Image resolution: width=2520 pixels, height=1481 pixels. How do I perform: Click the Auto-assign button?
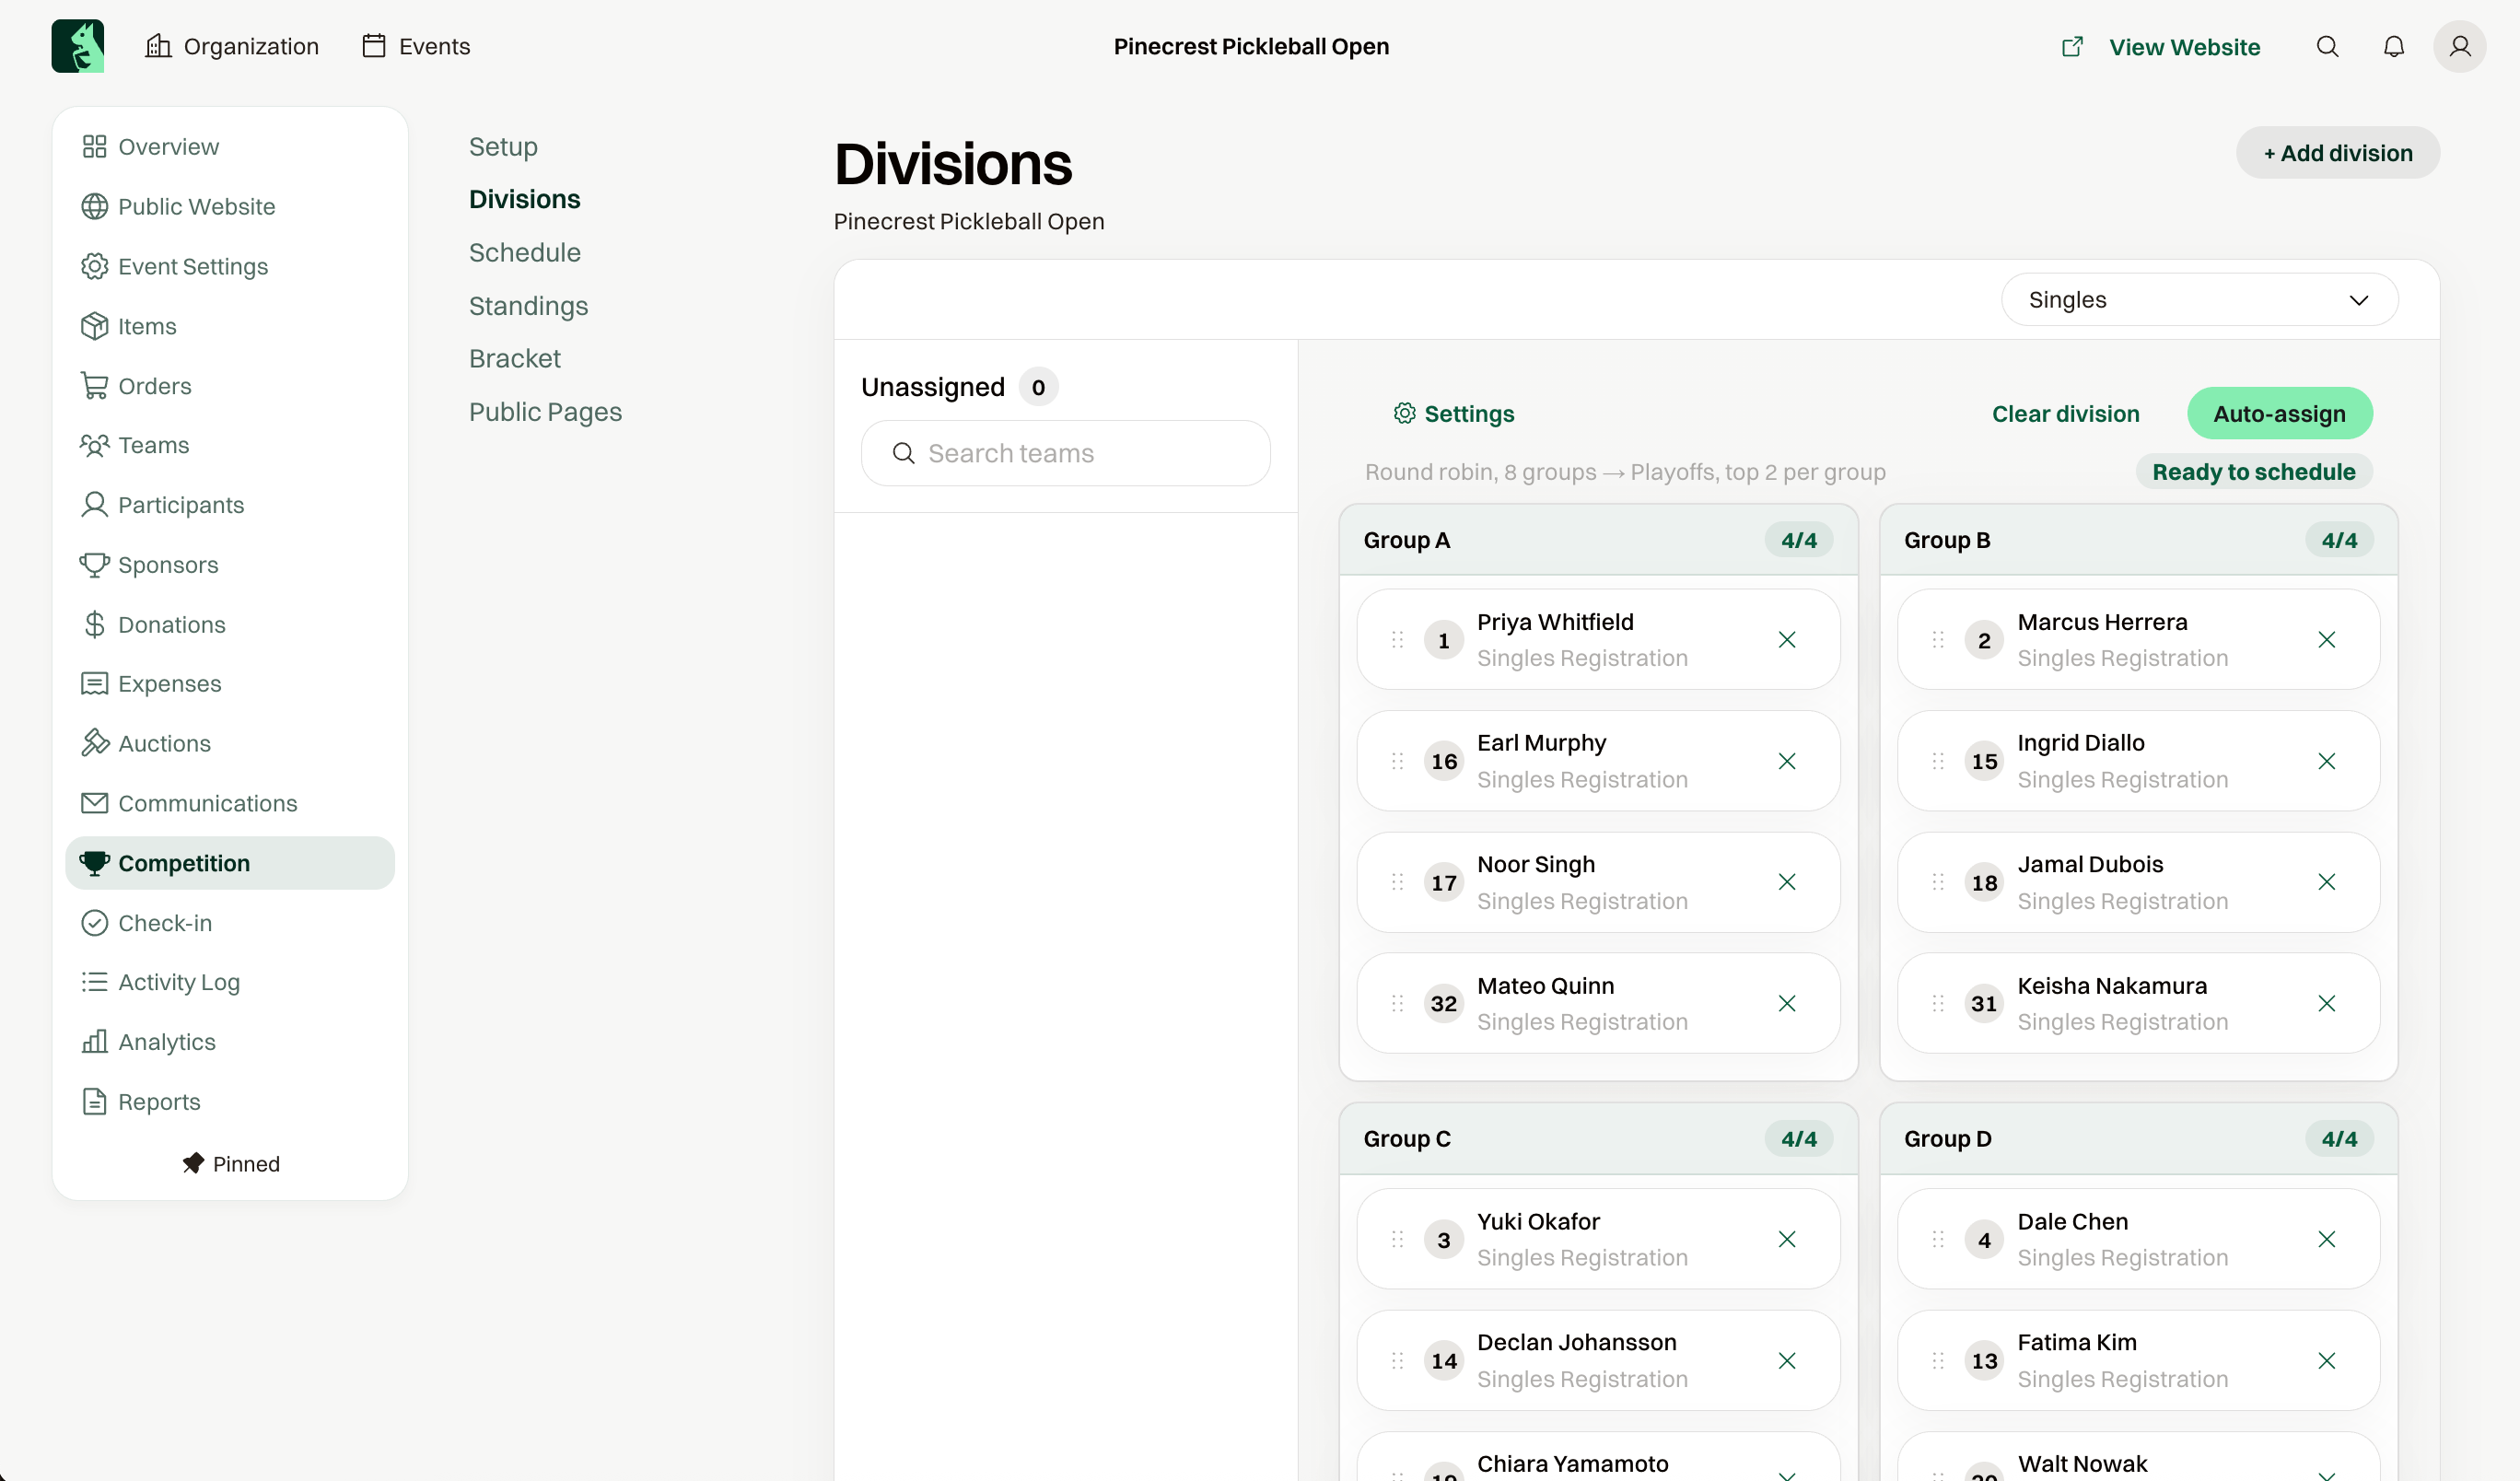tap(2280, 414)
